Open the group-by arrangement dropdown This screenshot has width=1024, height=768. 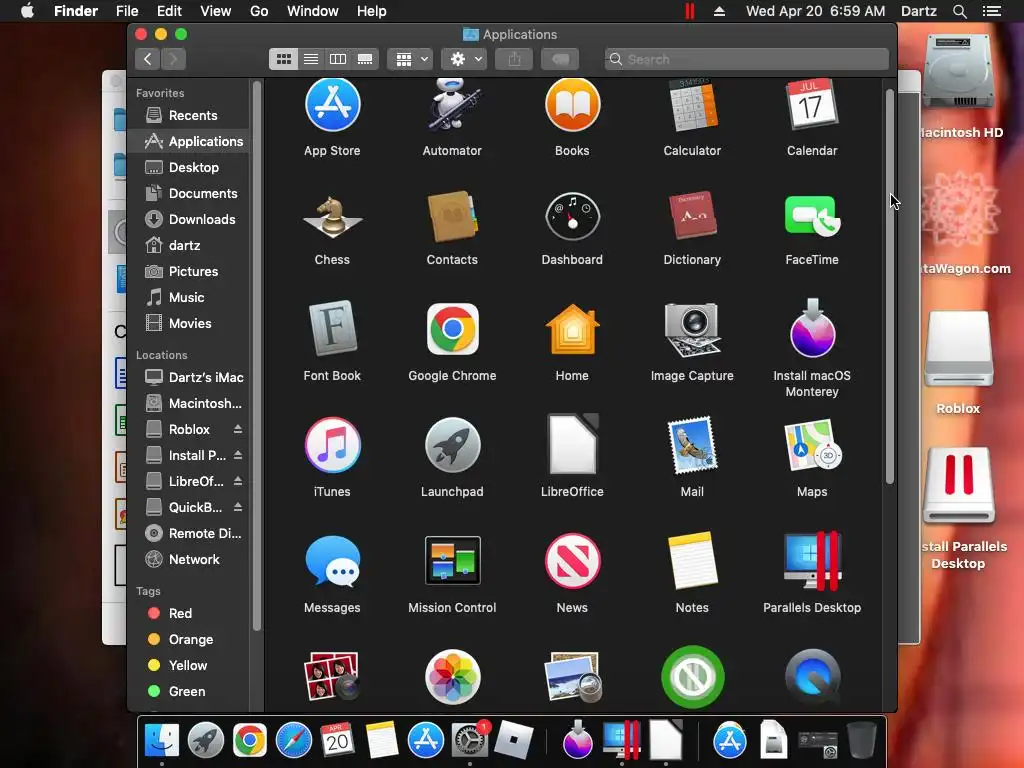410,59
